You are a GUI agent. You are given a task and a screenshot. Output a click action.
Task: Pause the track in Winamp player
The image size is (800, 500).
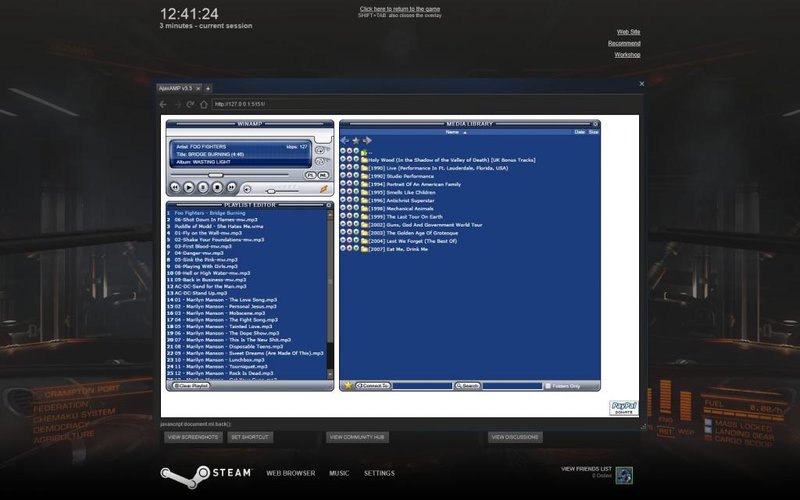point(203,188)
